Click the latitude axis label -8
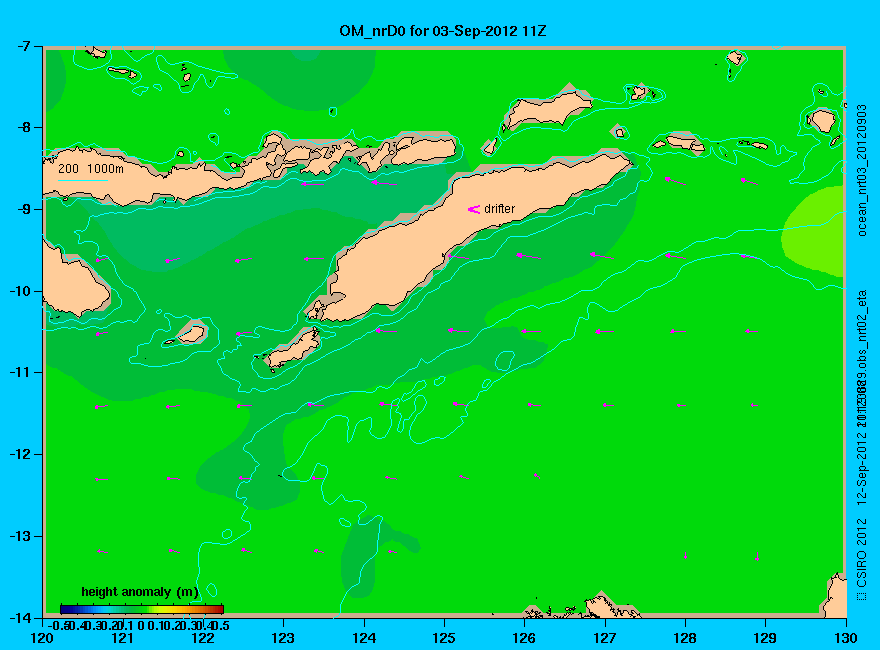The image size is (880, 650). coord(25,127)
